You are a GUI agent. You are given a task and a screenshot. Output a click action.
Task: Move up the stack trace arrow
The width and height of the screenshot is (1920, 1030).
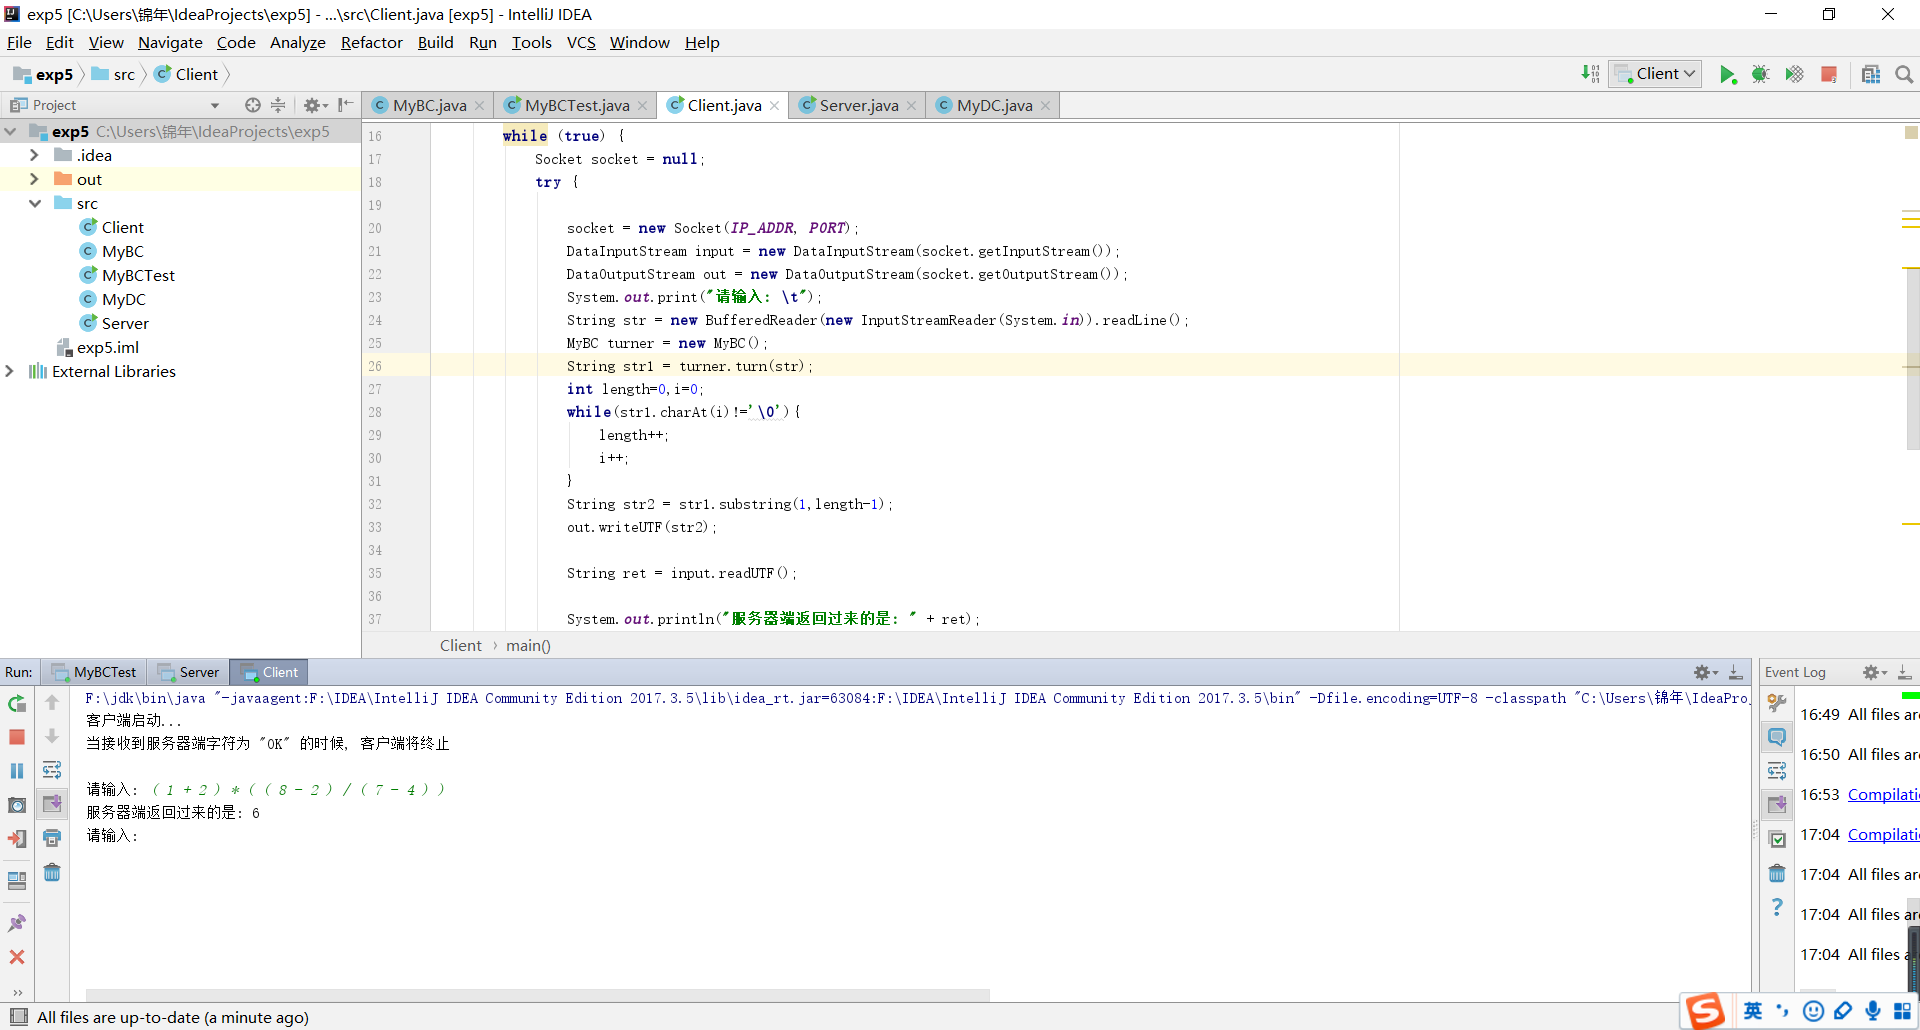tap(52, 703)
